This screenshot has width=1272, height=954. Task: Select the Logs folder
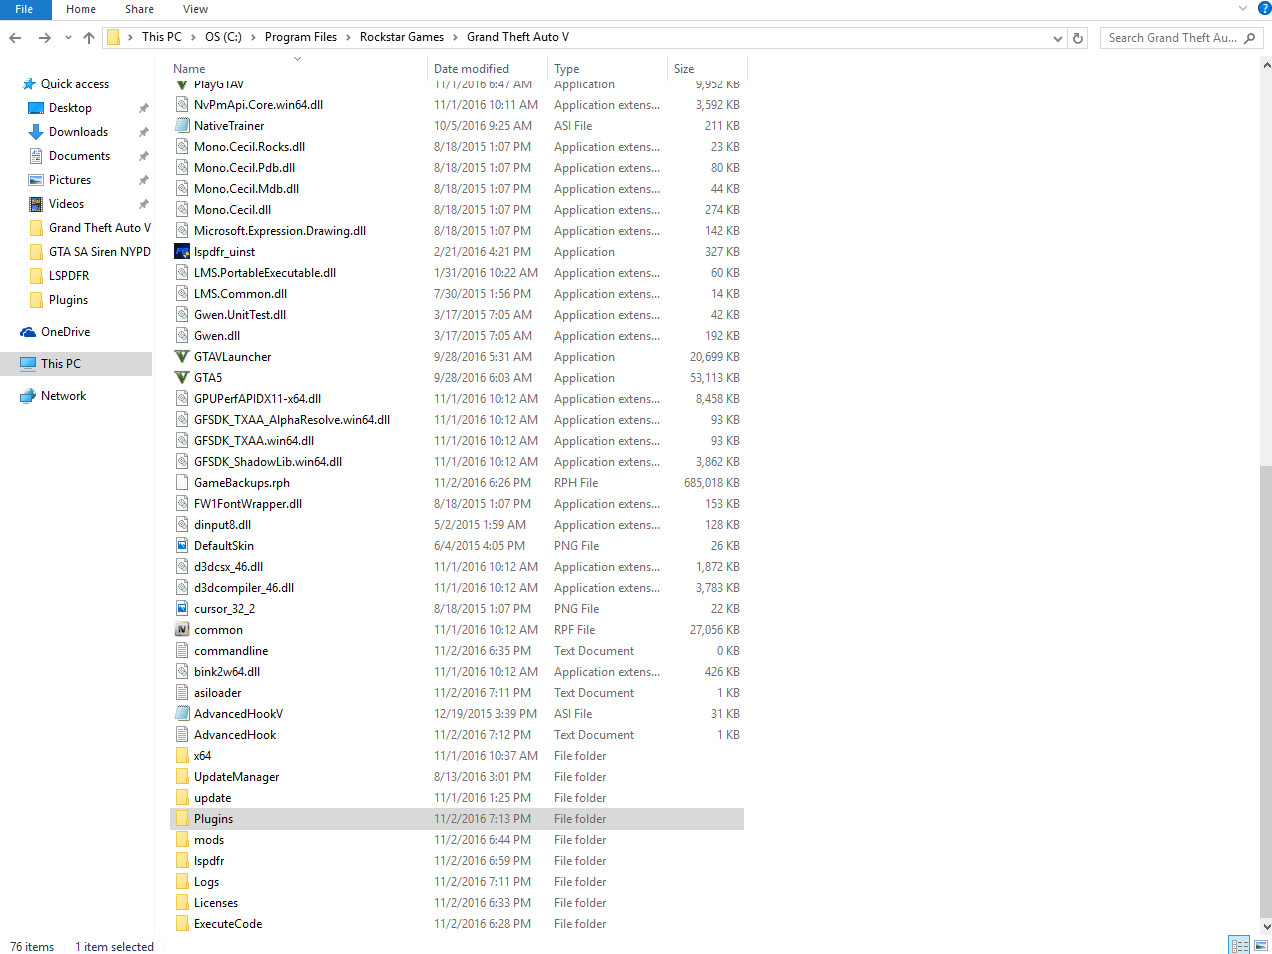pyautogui.click(x=206, y=882)
